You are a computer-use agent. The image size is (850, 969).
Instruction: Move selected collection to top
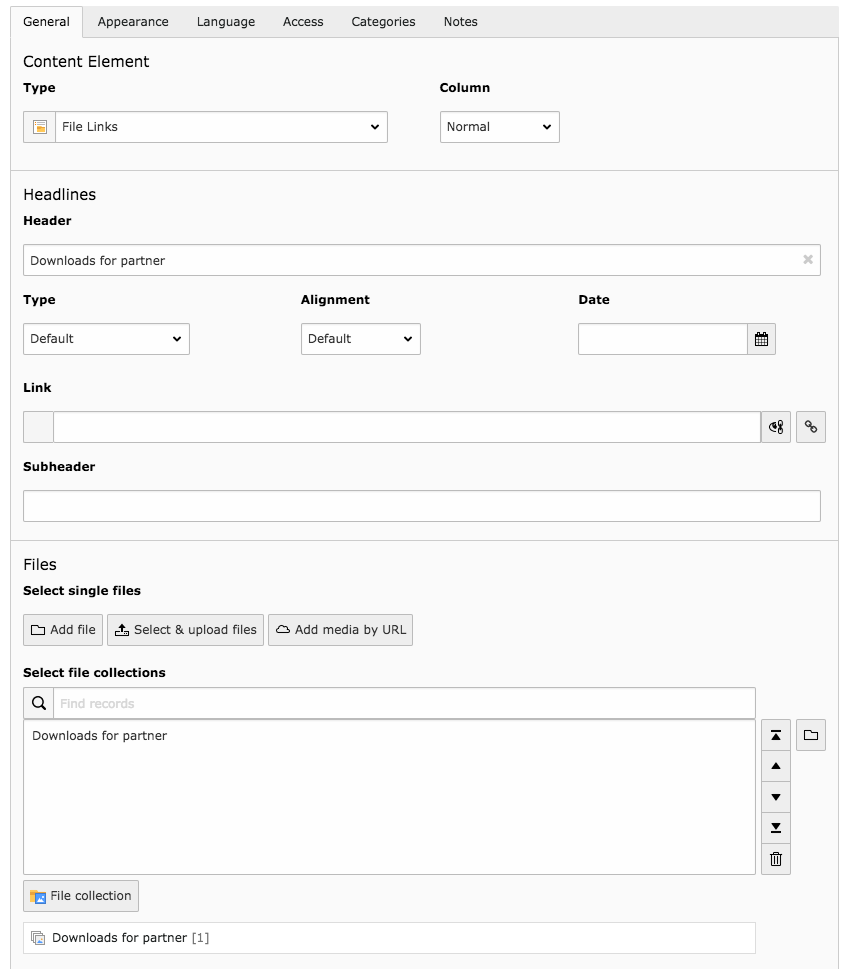pos(775,736)
